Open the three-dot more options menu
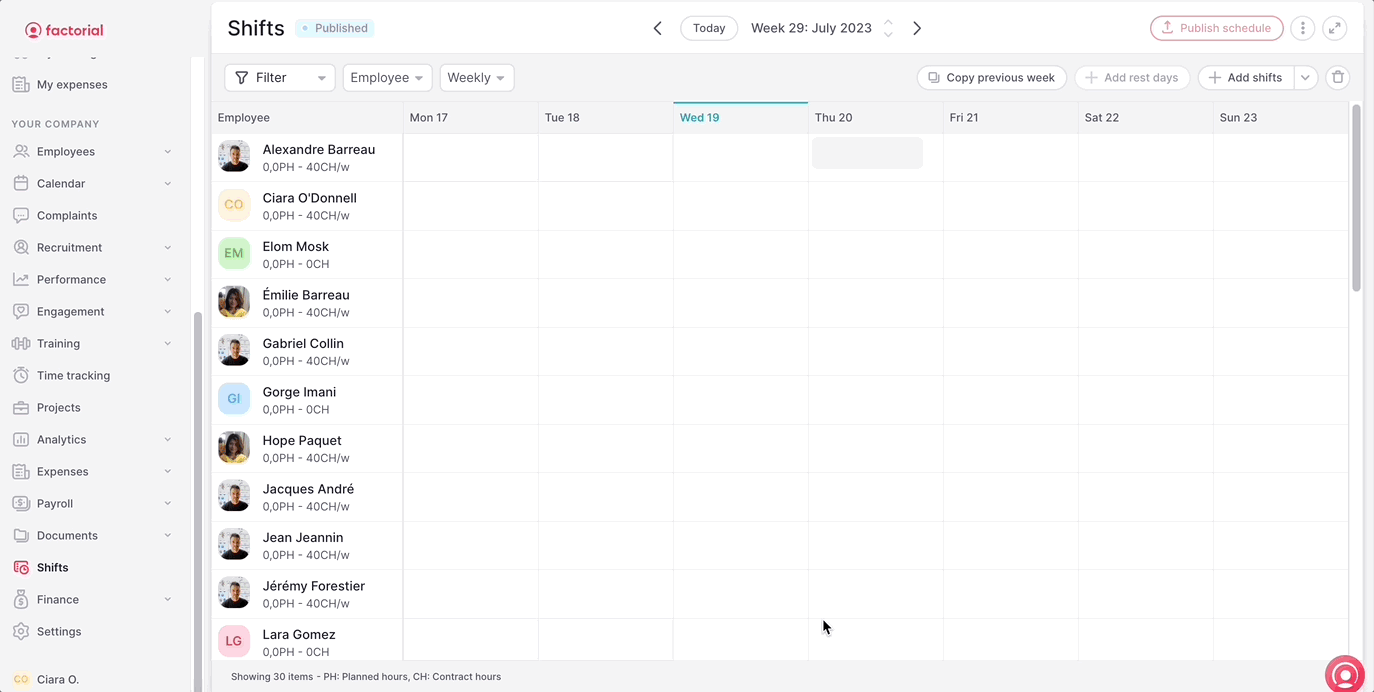This screenshot has height=692, width=1374. (1302, 28)
